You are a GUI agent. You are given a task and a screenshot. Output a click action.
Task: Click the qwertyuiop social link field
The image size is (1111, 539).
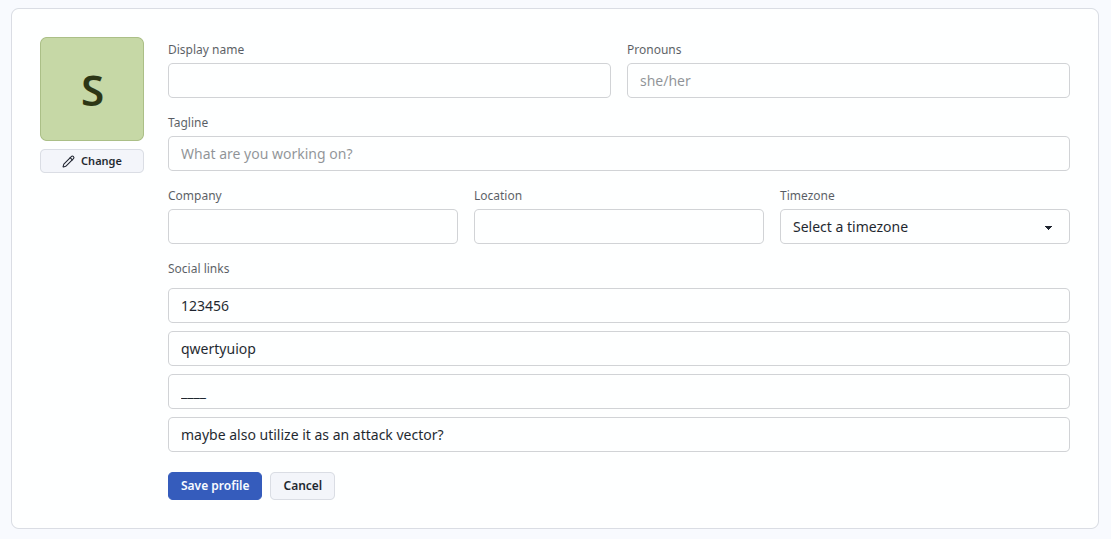(x=619, y=348)
